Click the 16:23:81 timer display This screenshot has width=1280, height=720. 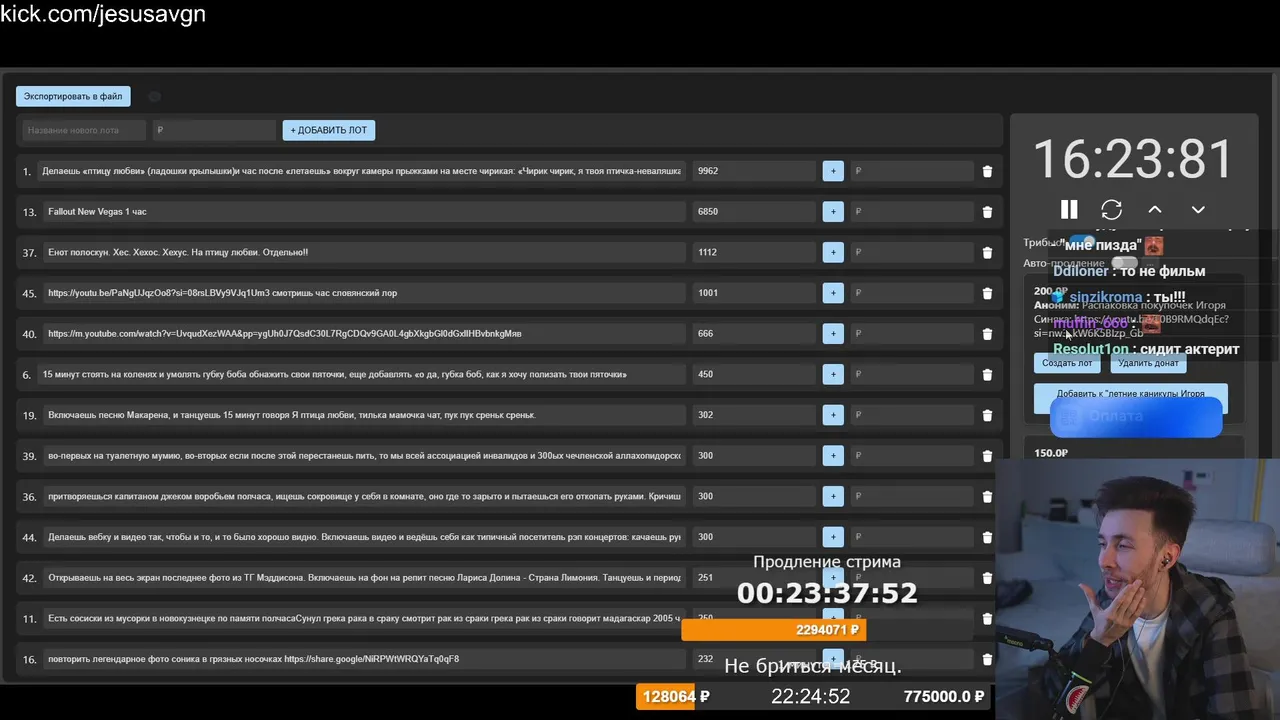(1133, 160)
